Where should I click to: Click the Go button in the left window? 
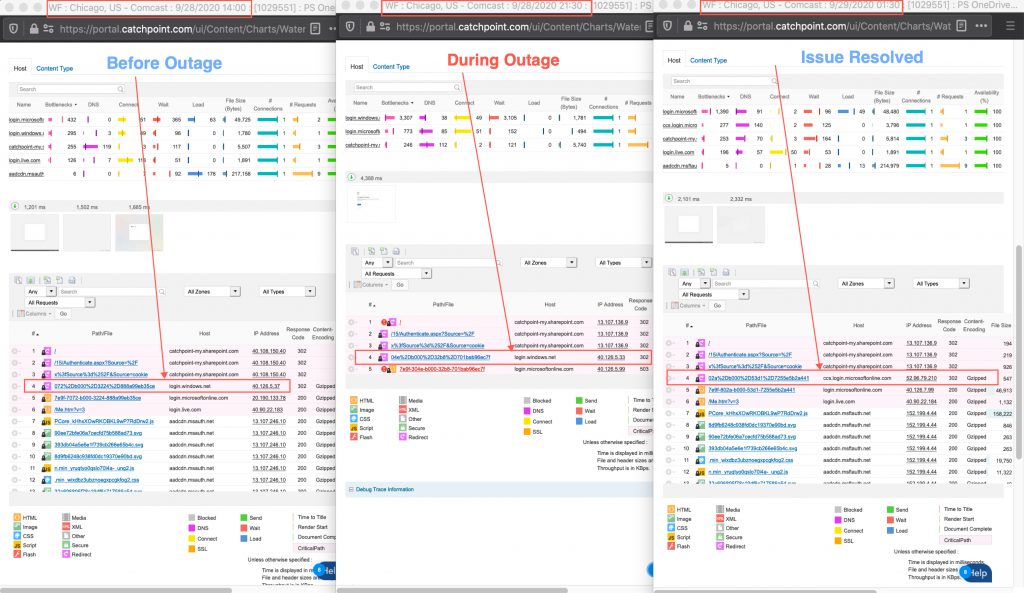click(x=63, y=313)
